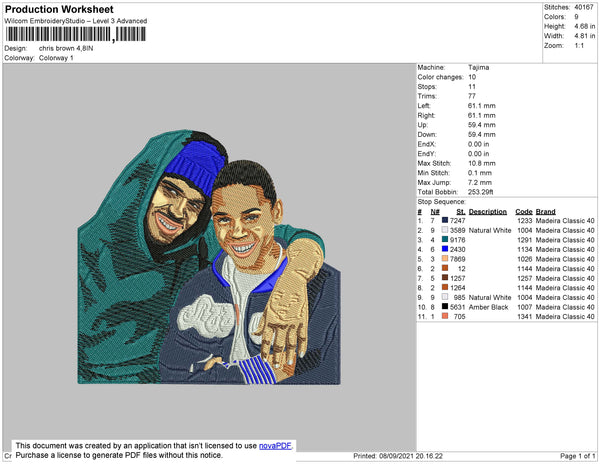The height and width of the screenshot is (464, 600).
Task: Click 'Wilcom EmbroideryStudio – Level 3 Advanced' text
Action: point(76,21)
